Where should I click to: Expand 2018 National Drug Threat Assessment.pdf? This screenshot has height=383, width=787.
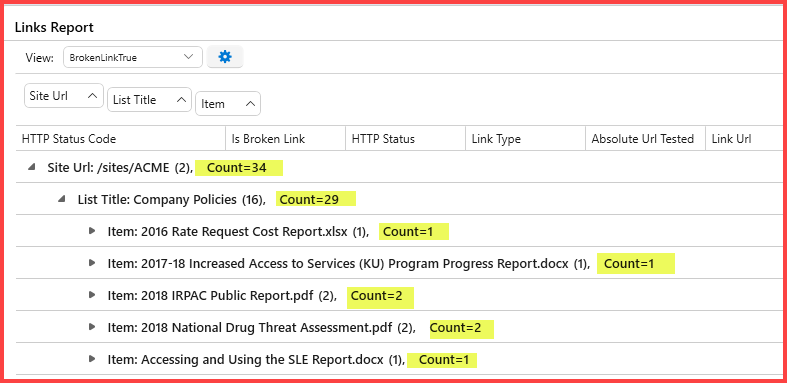[x=91, y=327]
